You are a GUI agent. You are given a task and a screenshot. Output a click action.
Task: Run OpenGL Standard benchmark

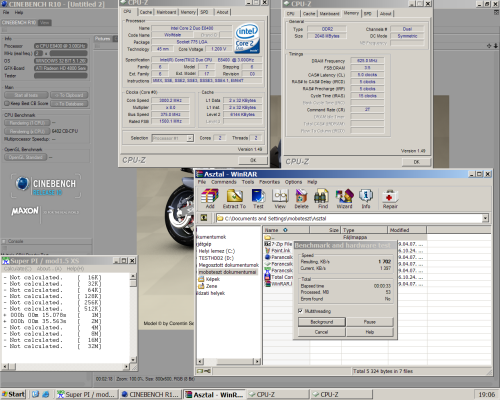(x=26, y=157)
